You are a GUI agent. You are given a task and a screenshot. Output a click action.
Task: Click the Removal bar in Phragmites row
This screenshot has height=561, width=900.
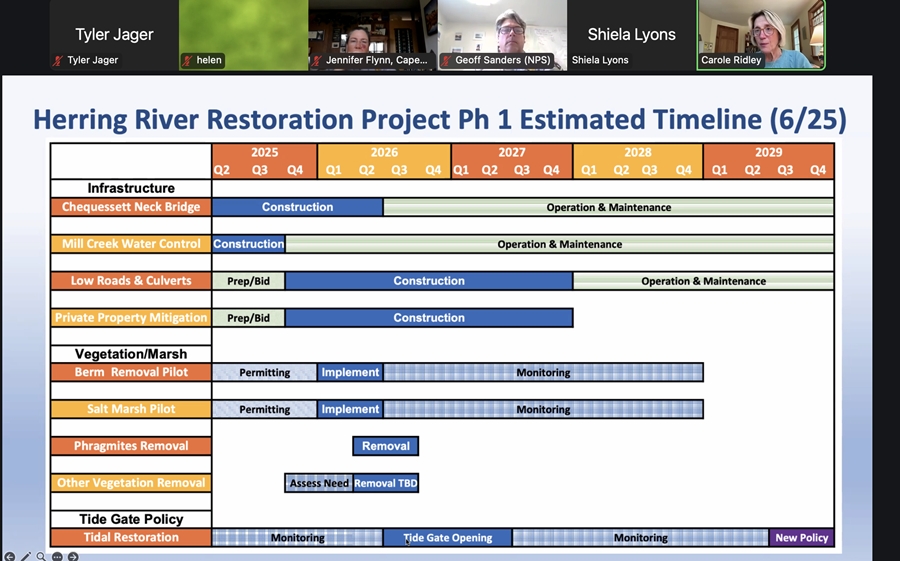point(386,446)
